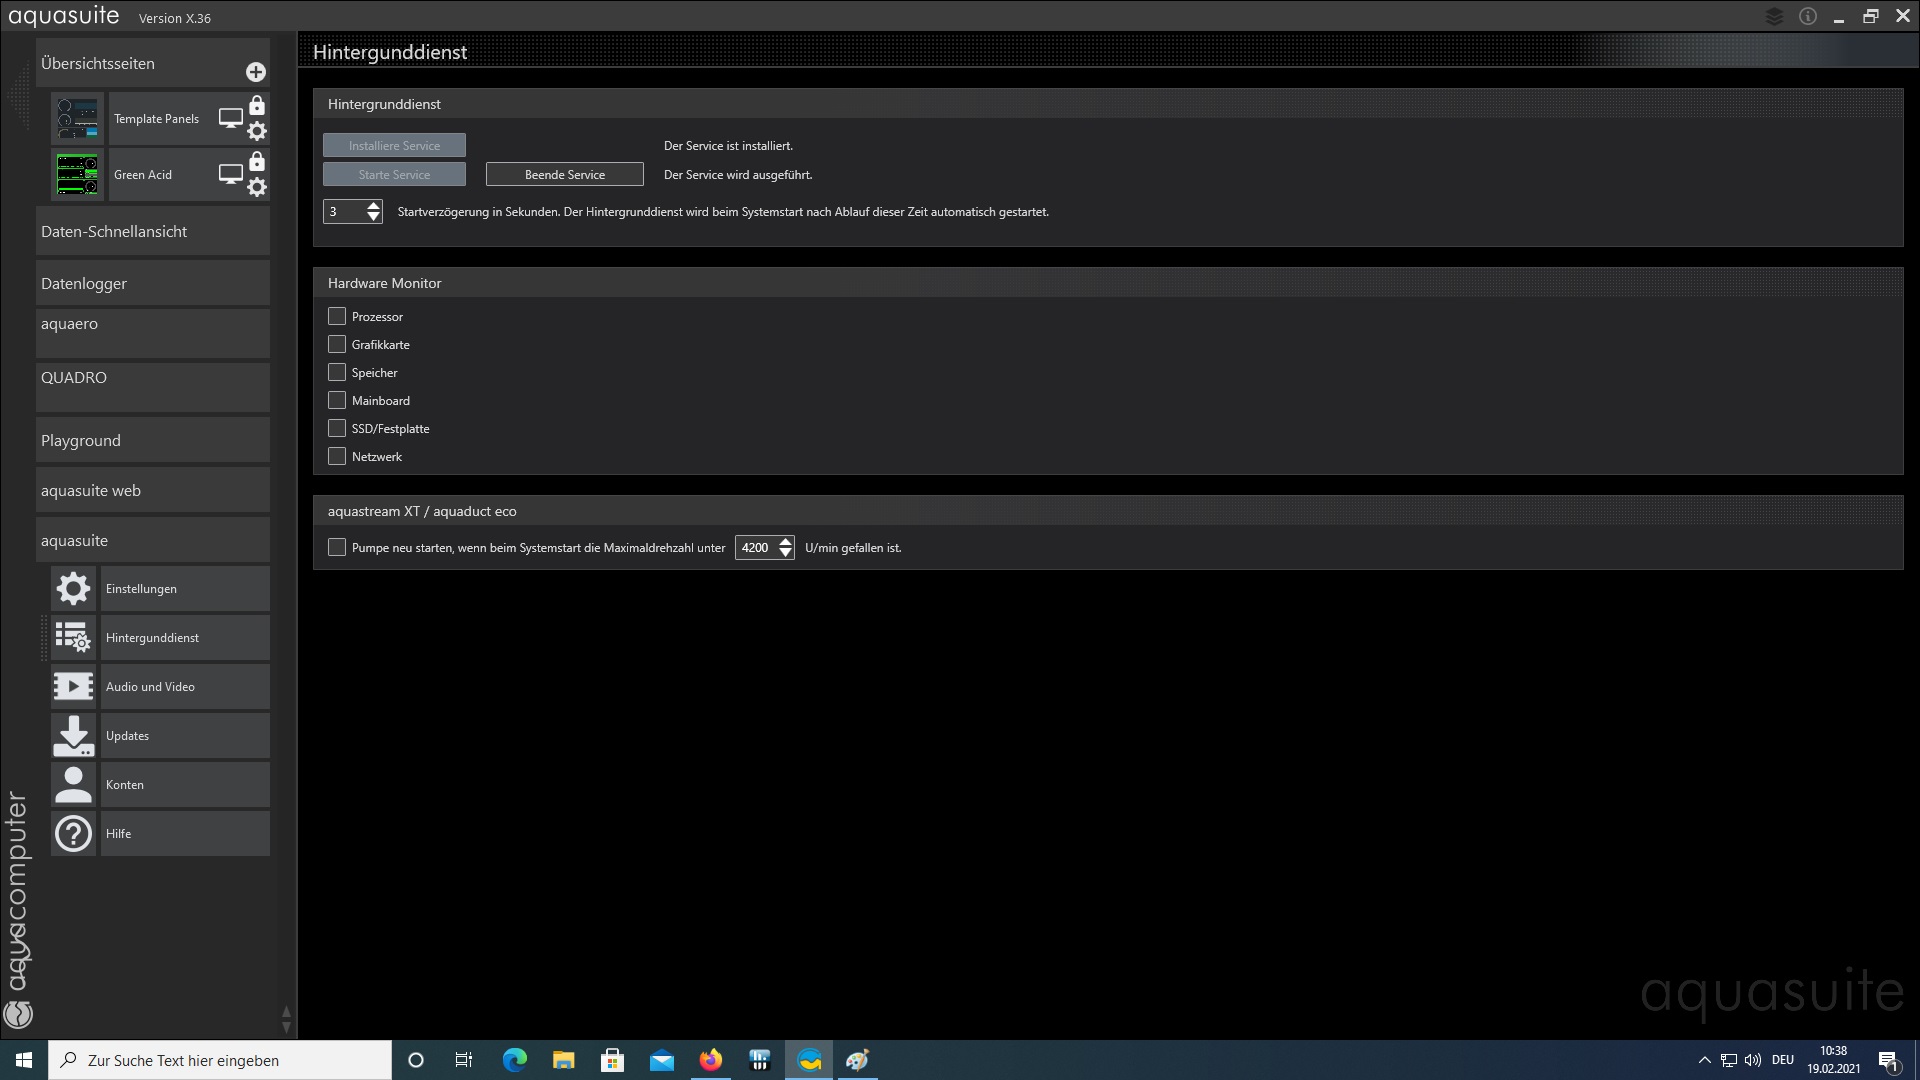Check the SSD/Festplatte option
Screen dimensions: 1920x1080
coord(337,429)
